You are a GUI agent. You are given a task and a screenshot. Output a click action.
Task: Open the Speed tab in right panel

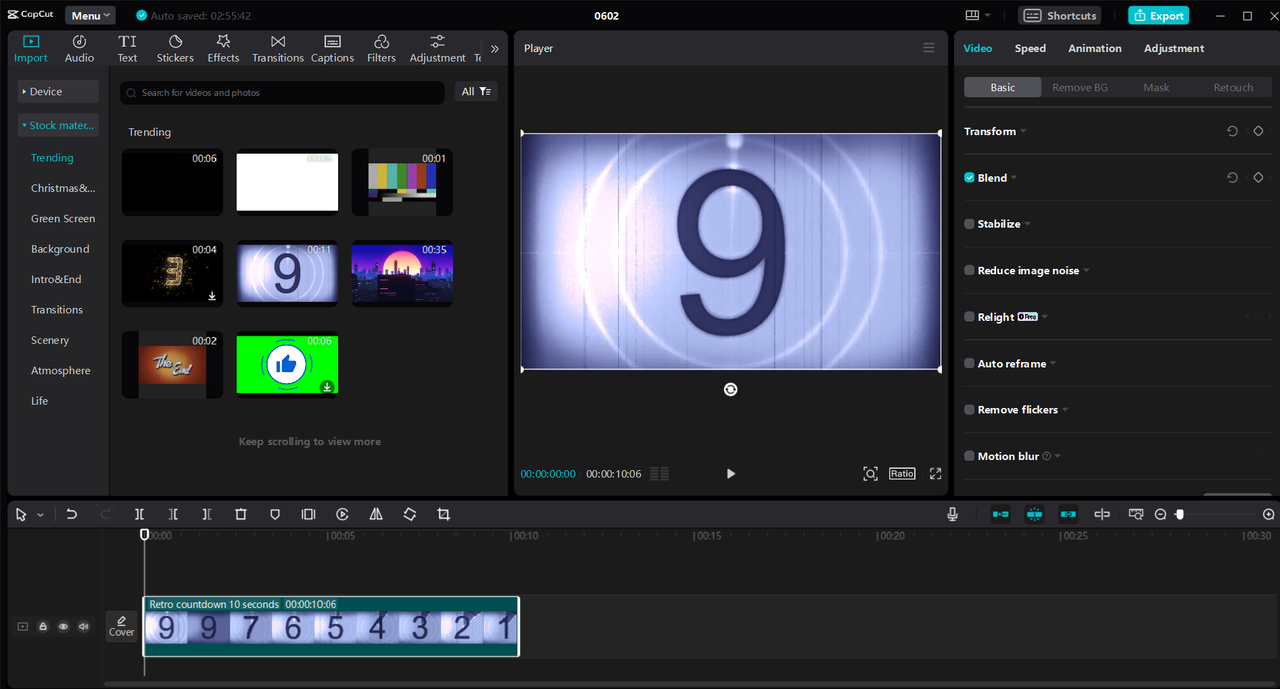click(1030, 48)
